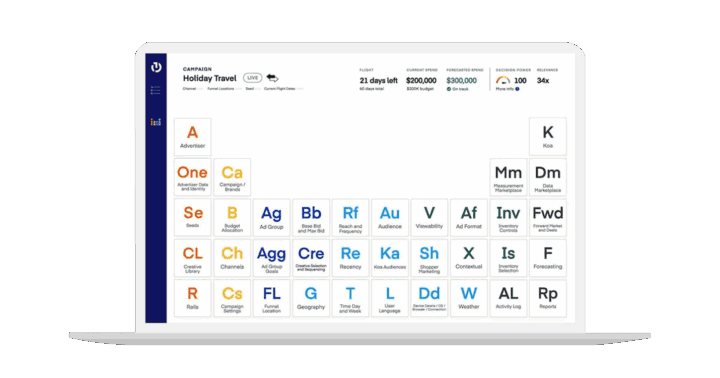Click the Rp Reports tile
This screenshot has height=378, width=720.
(548, 298)
